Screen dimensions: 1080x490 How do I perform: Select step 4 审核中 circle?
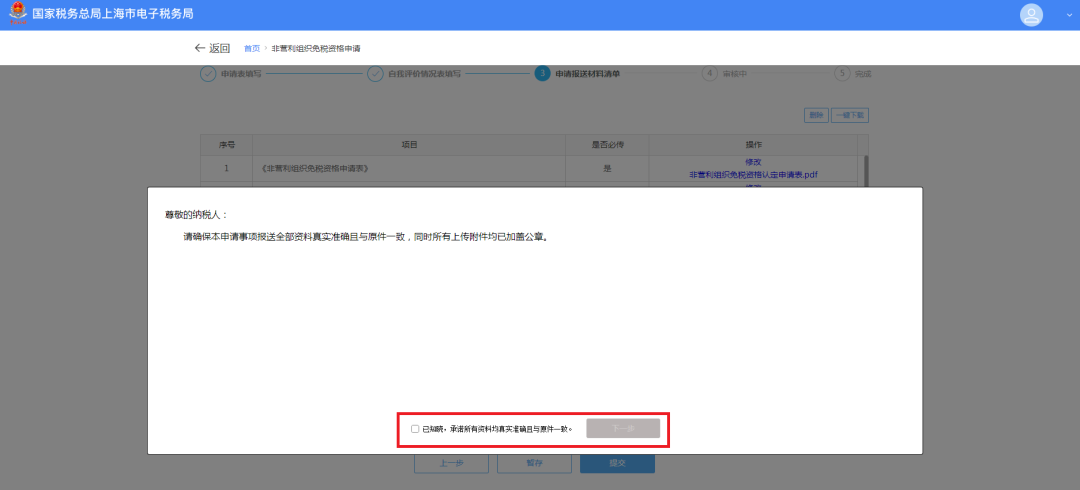pyautogui.click(x=710, y=74)
